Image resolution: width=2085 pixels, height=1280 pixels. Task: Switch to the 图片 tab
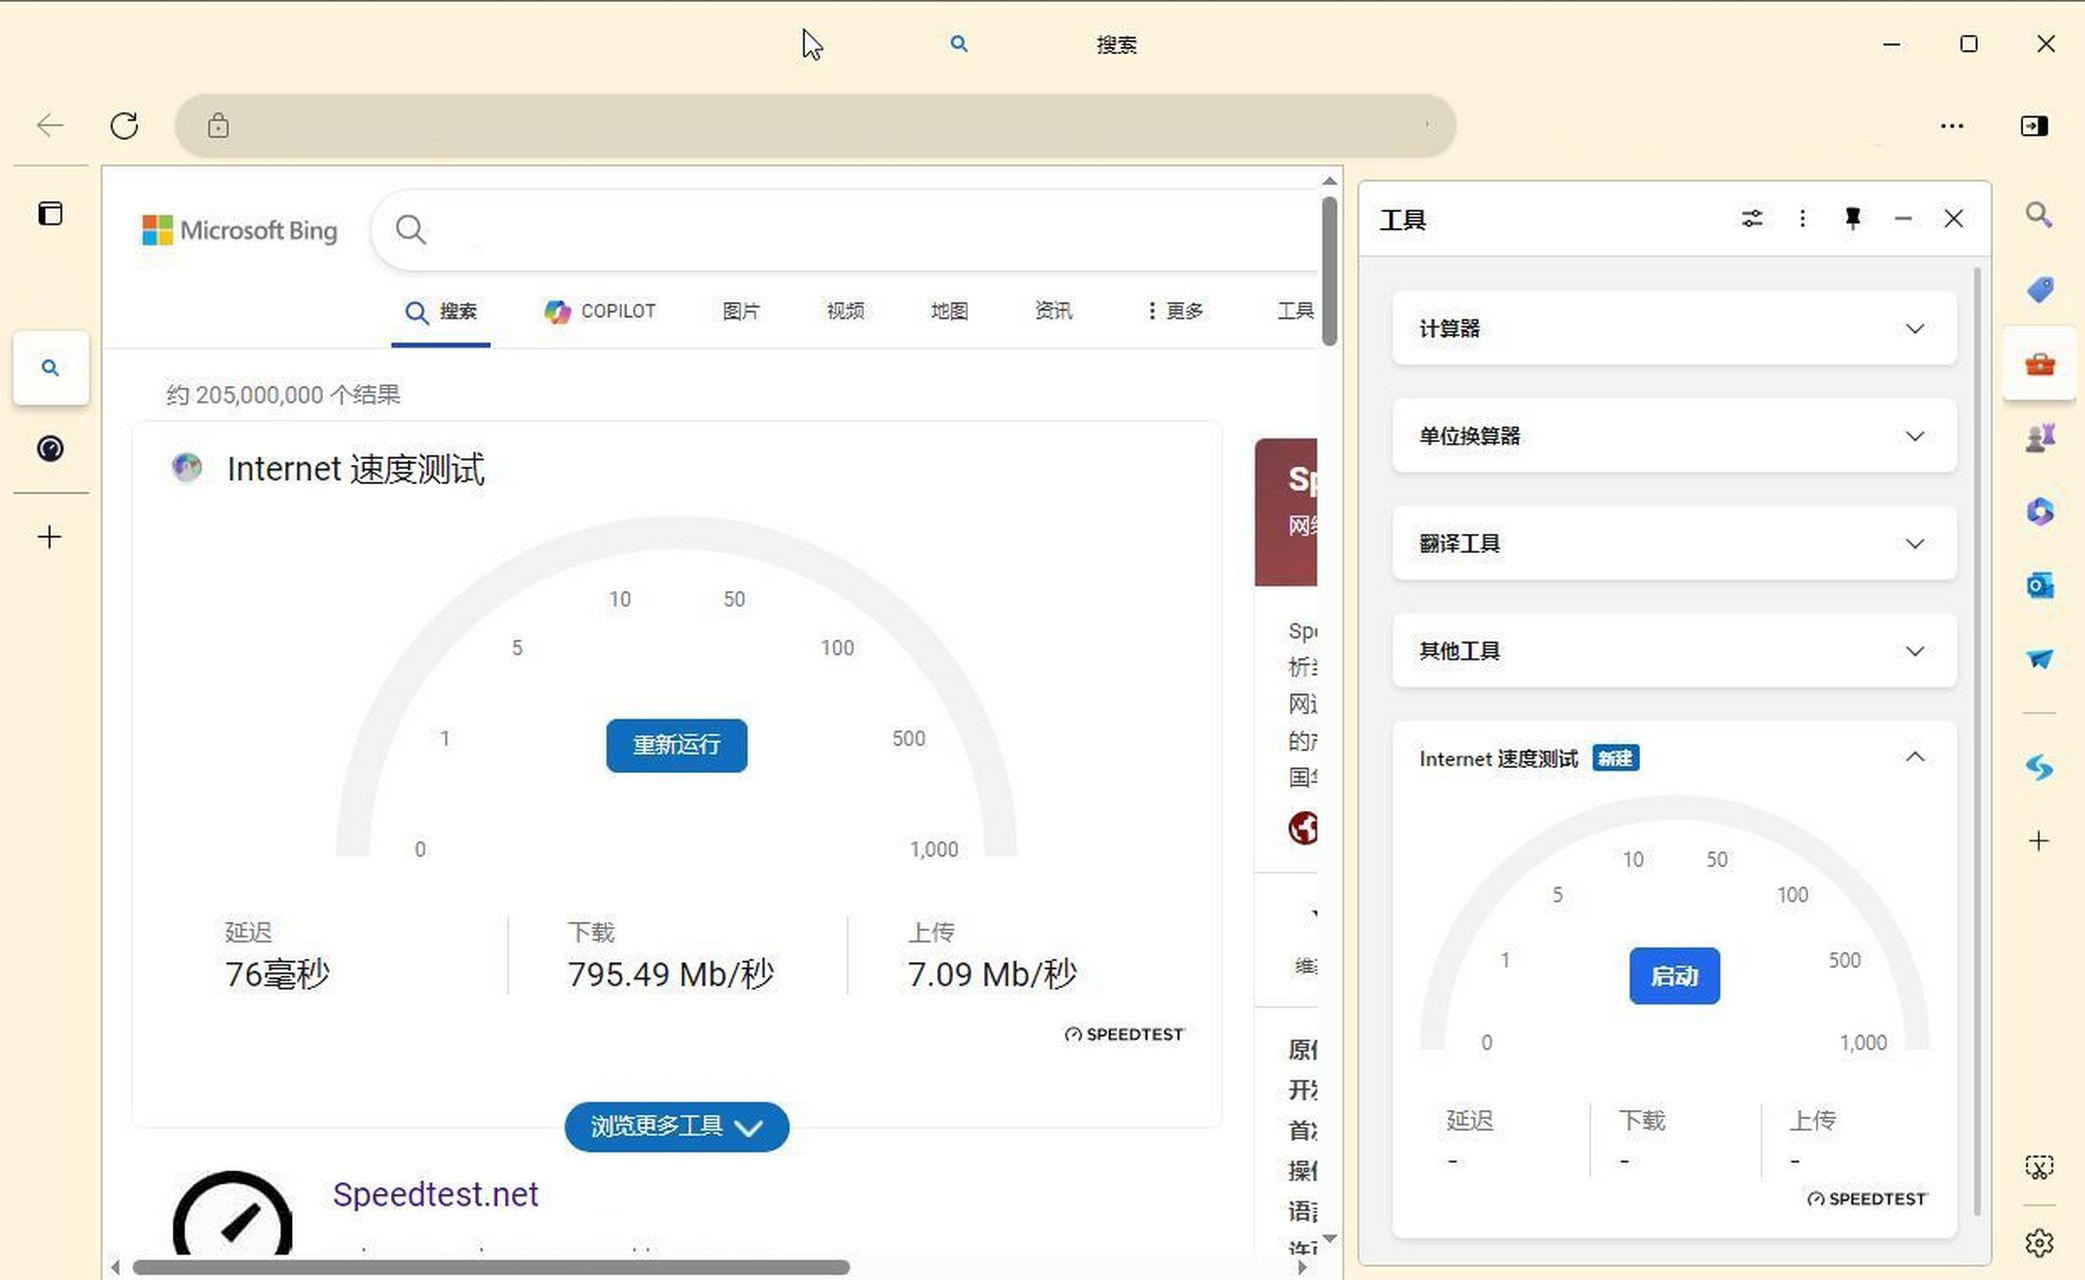coord(741,312)
